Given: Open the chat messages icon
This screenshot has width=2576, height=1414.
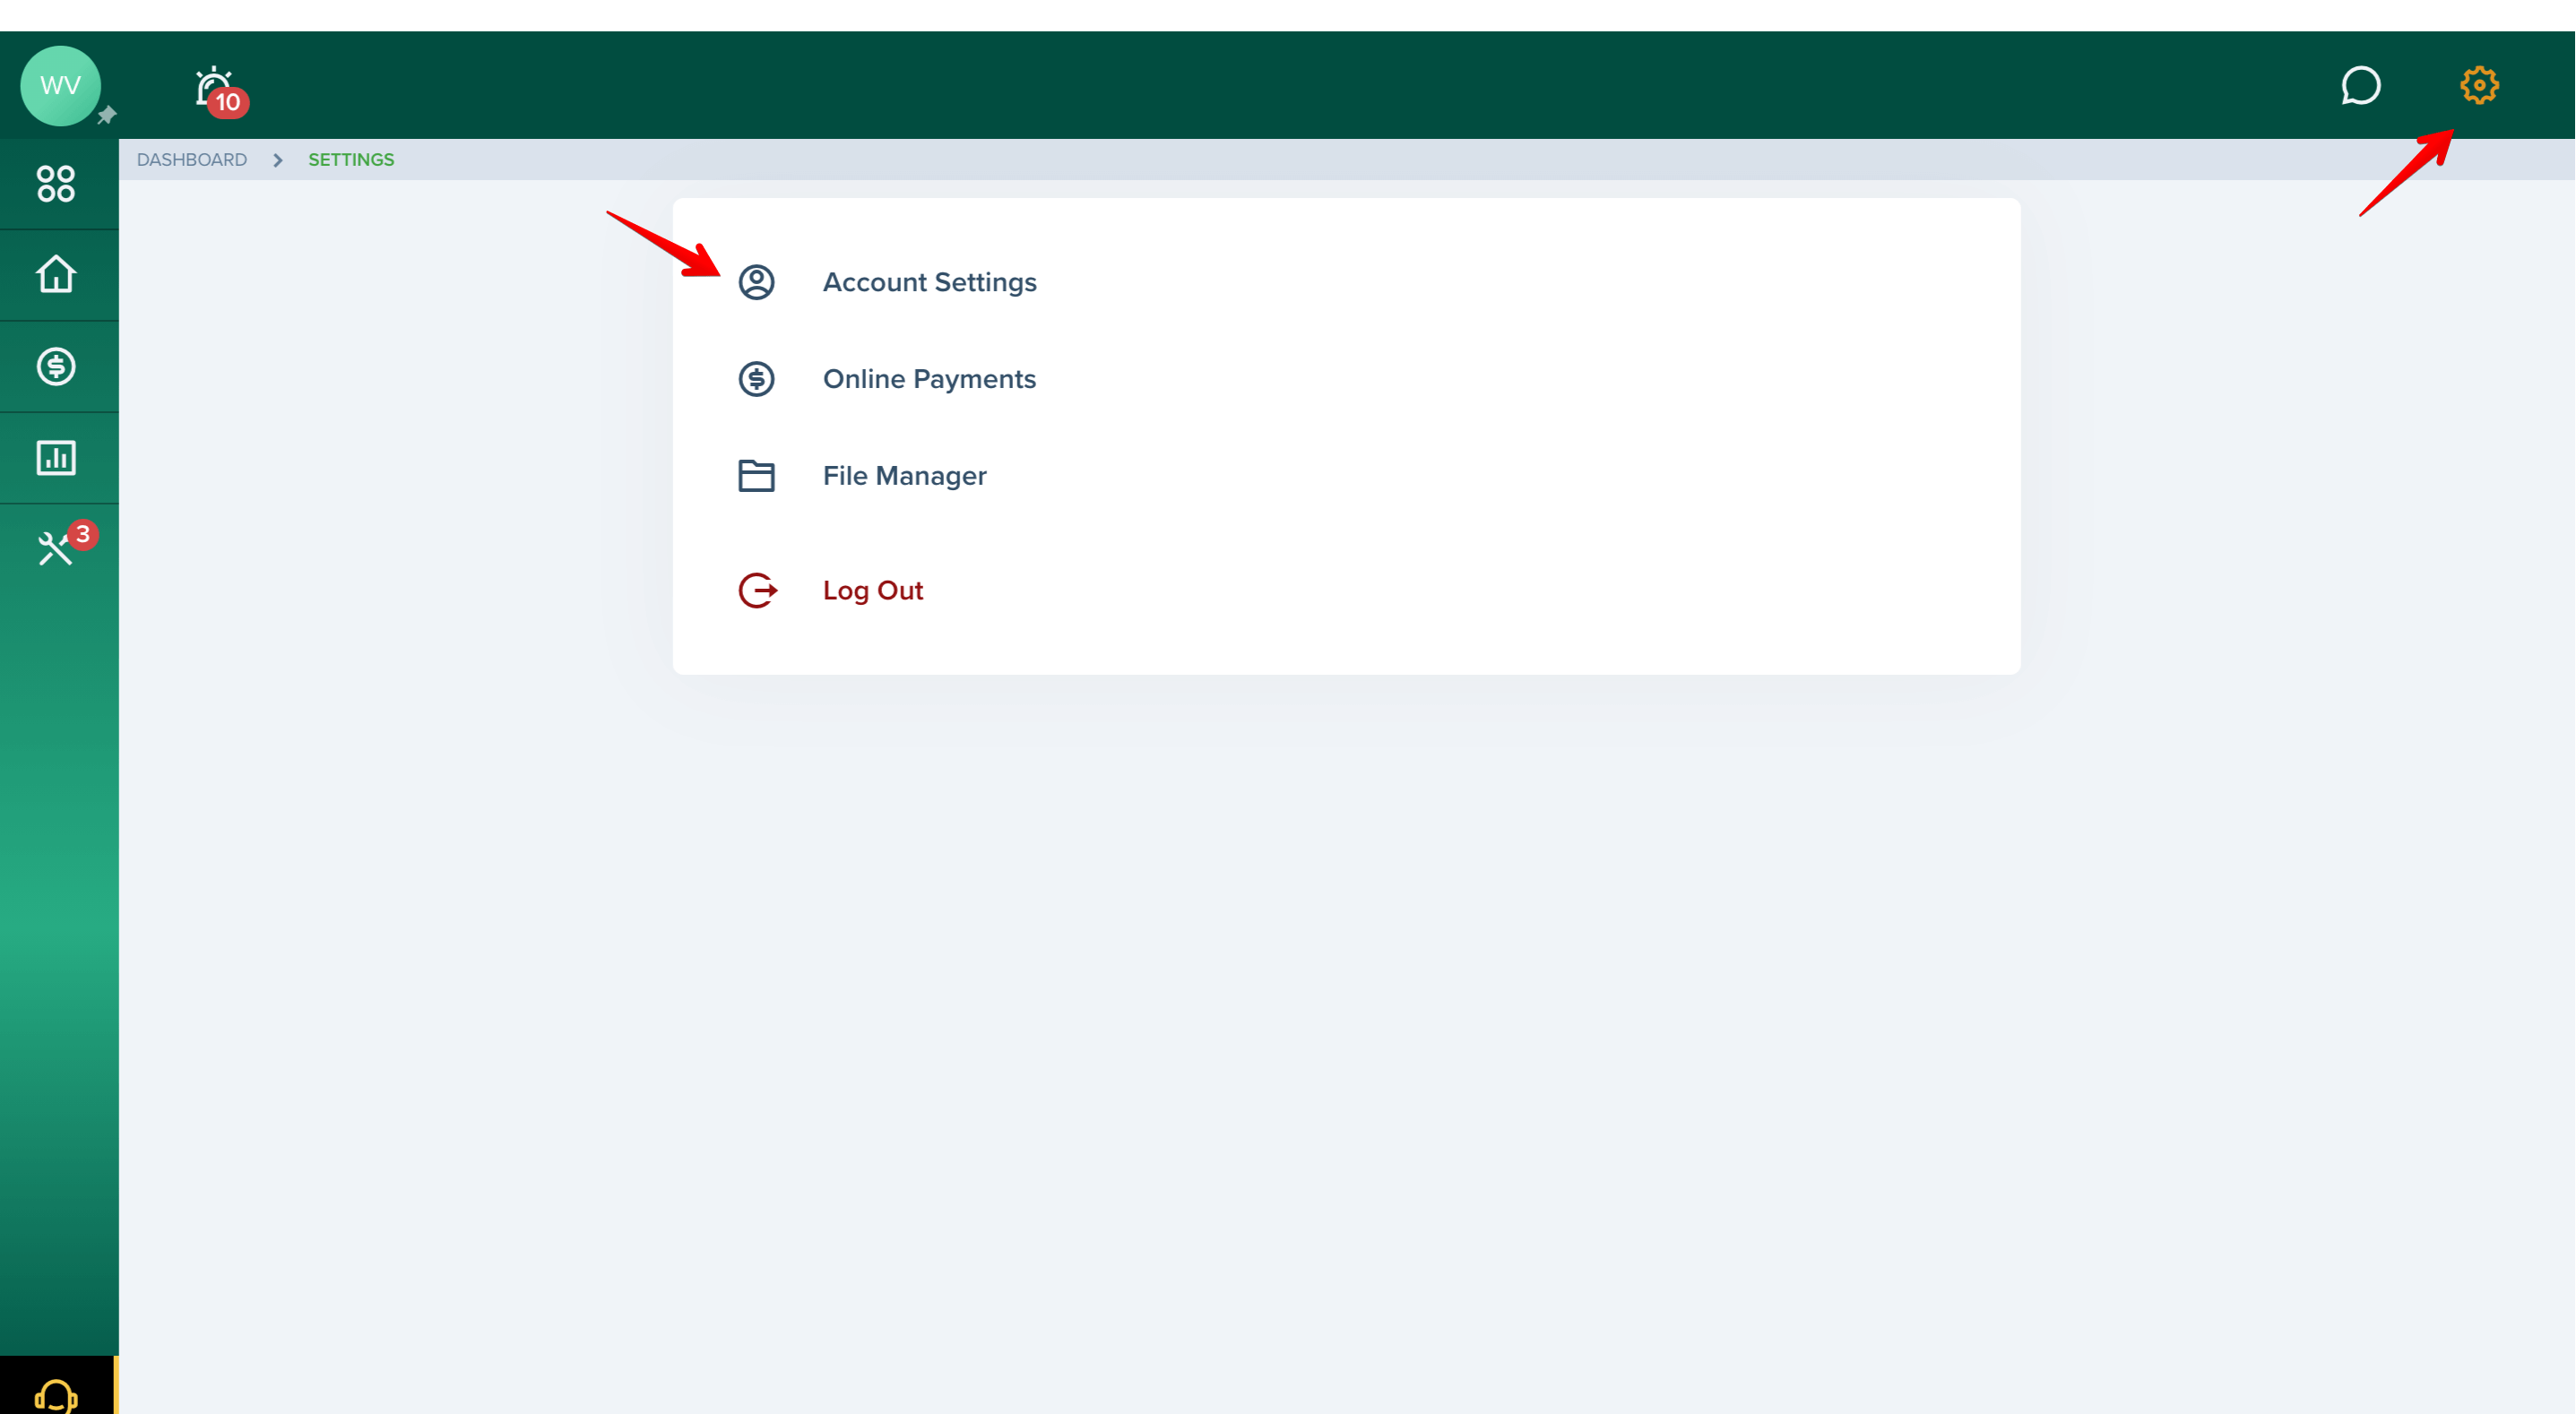Looking at the screenshot, I should click(x=2361, y=86).
